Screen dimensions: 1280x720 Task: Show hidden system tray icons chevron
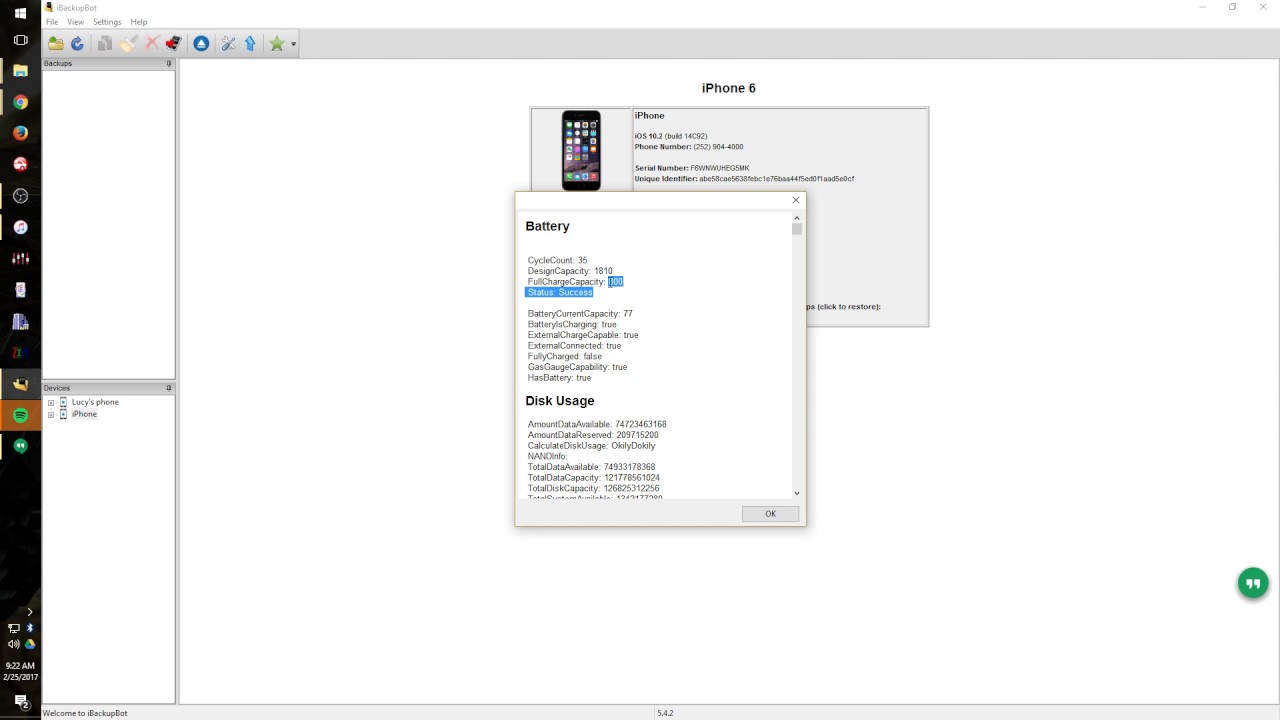click(29, 611)
